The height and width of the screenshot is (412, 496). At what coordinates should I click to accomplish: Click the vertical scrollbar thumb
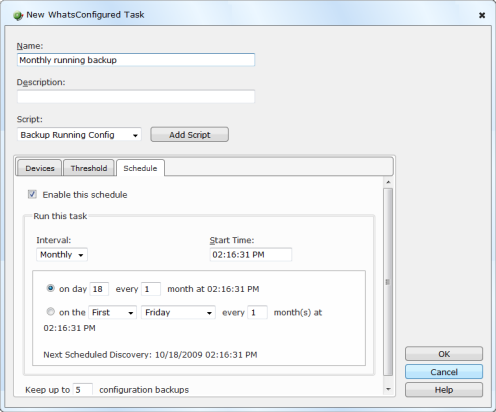(x=388, y=282)
